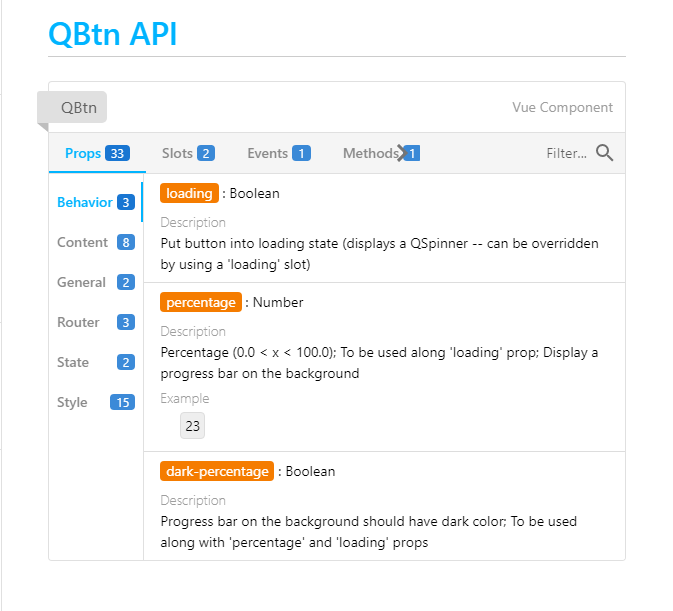
Task: Click the dark-percentage prop badge
Action: pos(217,471)
